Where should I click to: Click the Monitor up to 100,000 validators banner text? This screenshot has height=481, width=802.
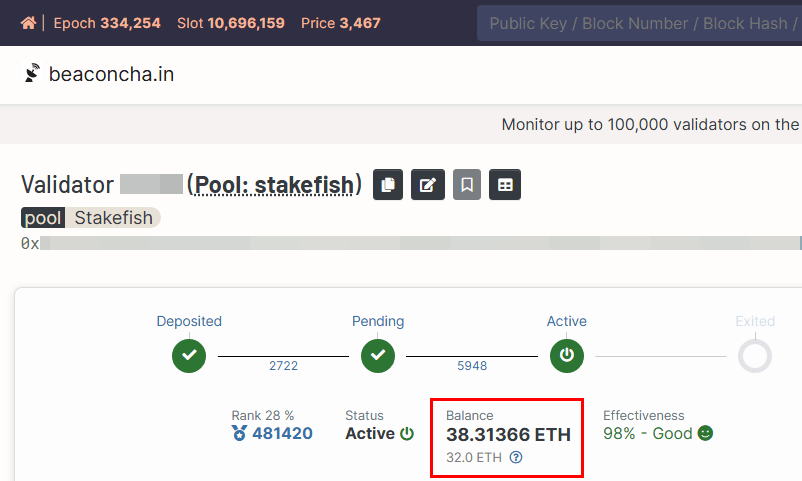[x=651, y=124]
